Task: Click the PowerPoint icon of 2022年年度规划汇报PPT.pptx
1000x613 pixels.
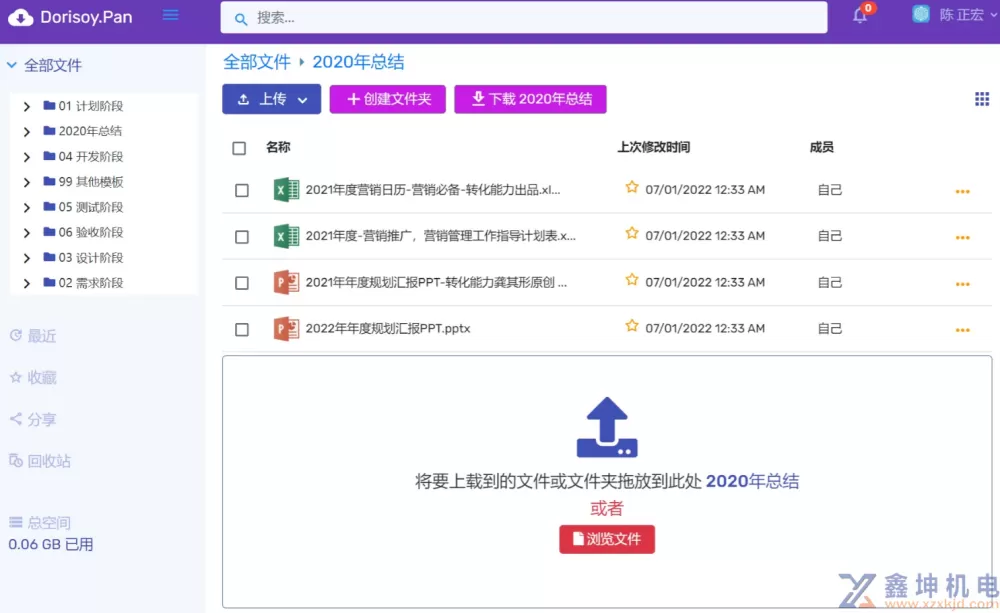Action: pos(287,329)
